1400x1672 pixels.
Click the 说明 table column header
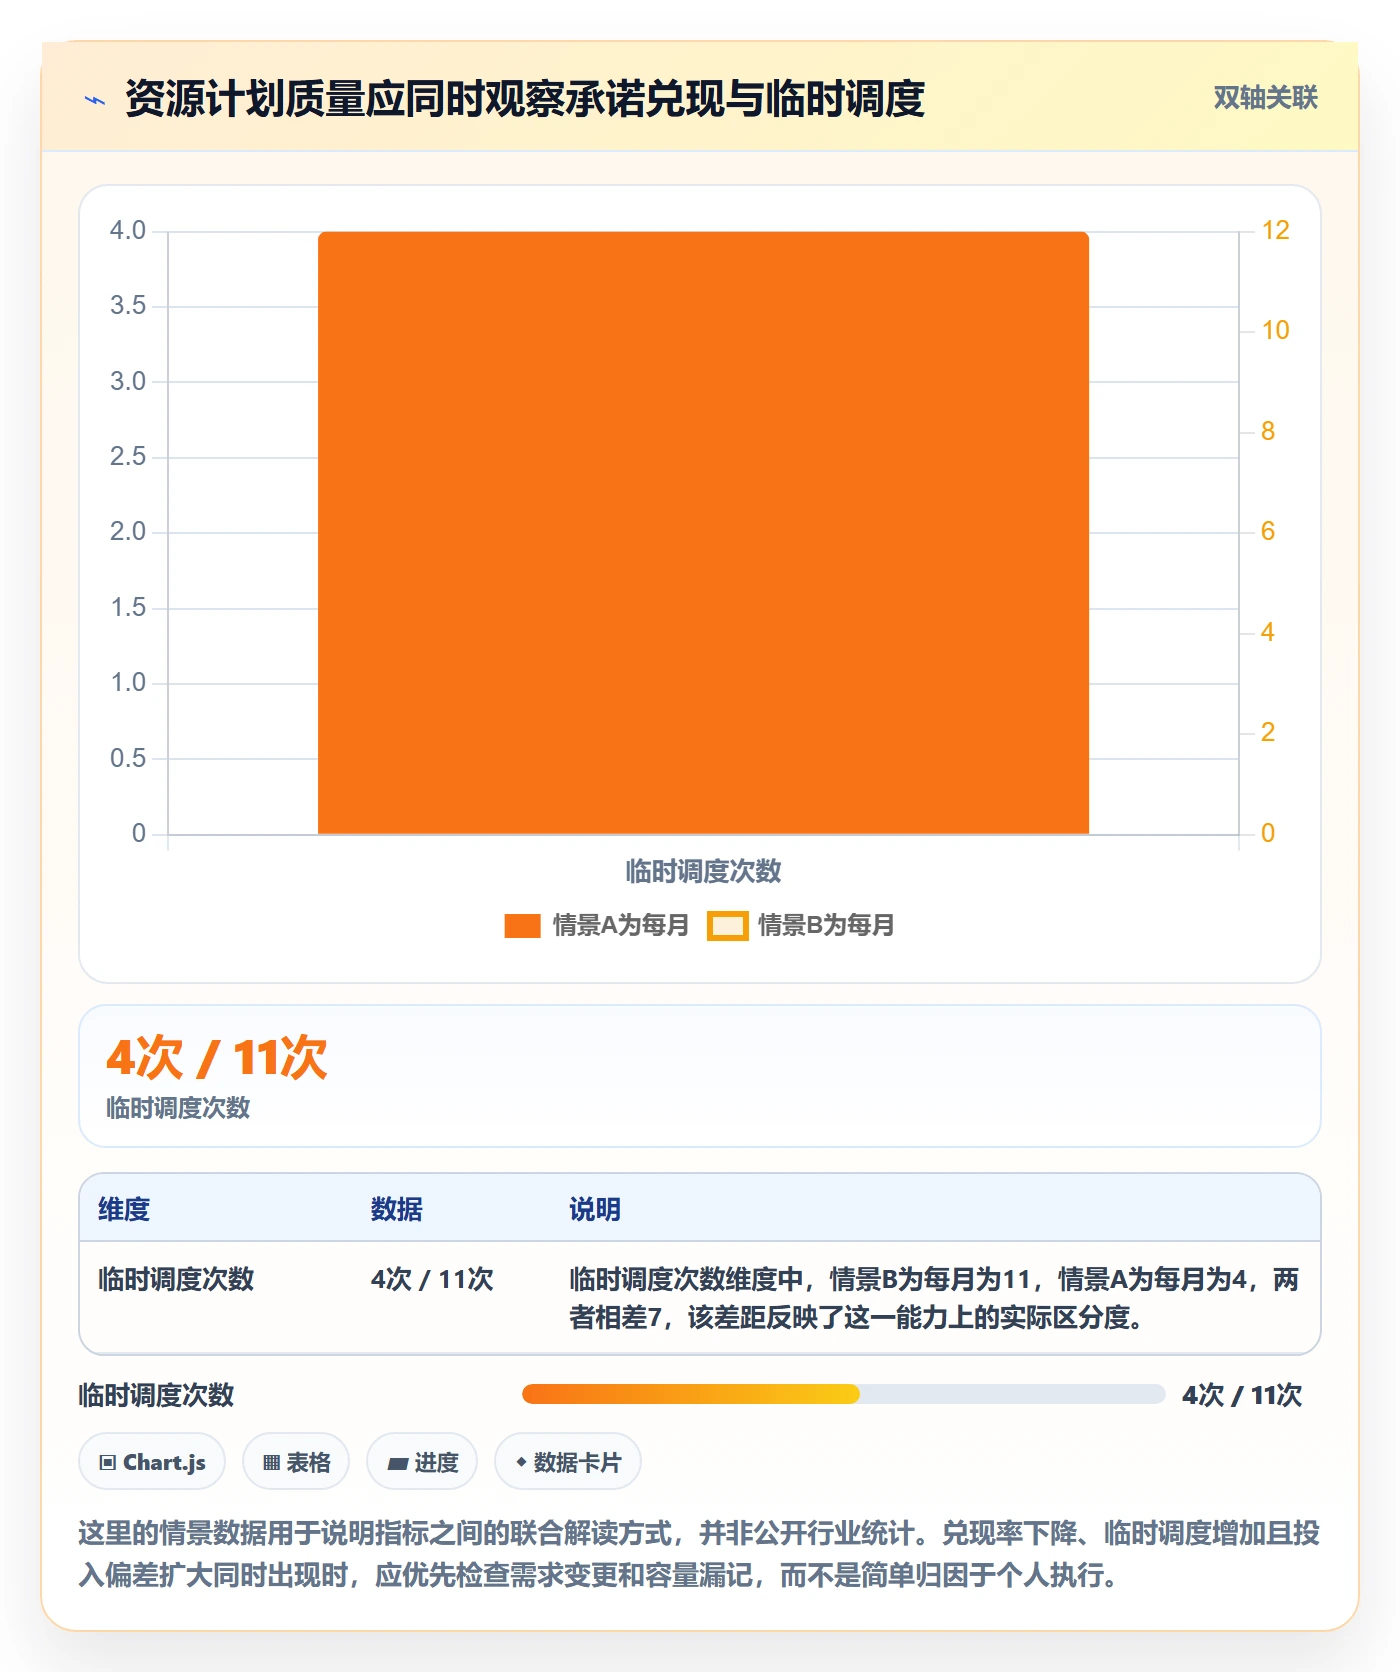pos(595,1209)
